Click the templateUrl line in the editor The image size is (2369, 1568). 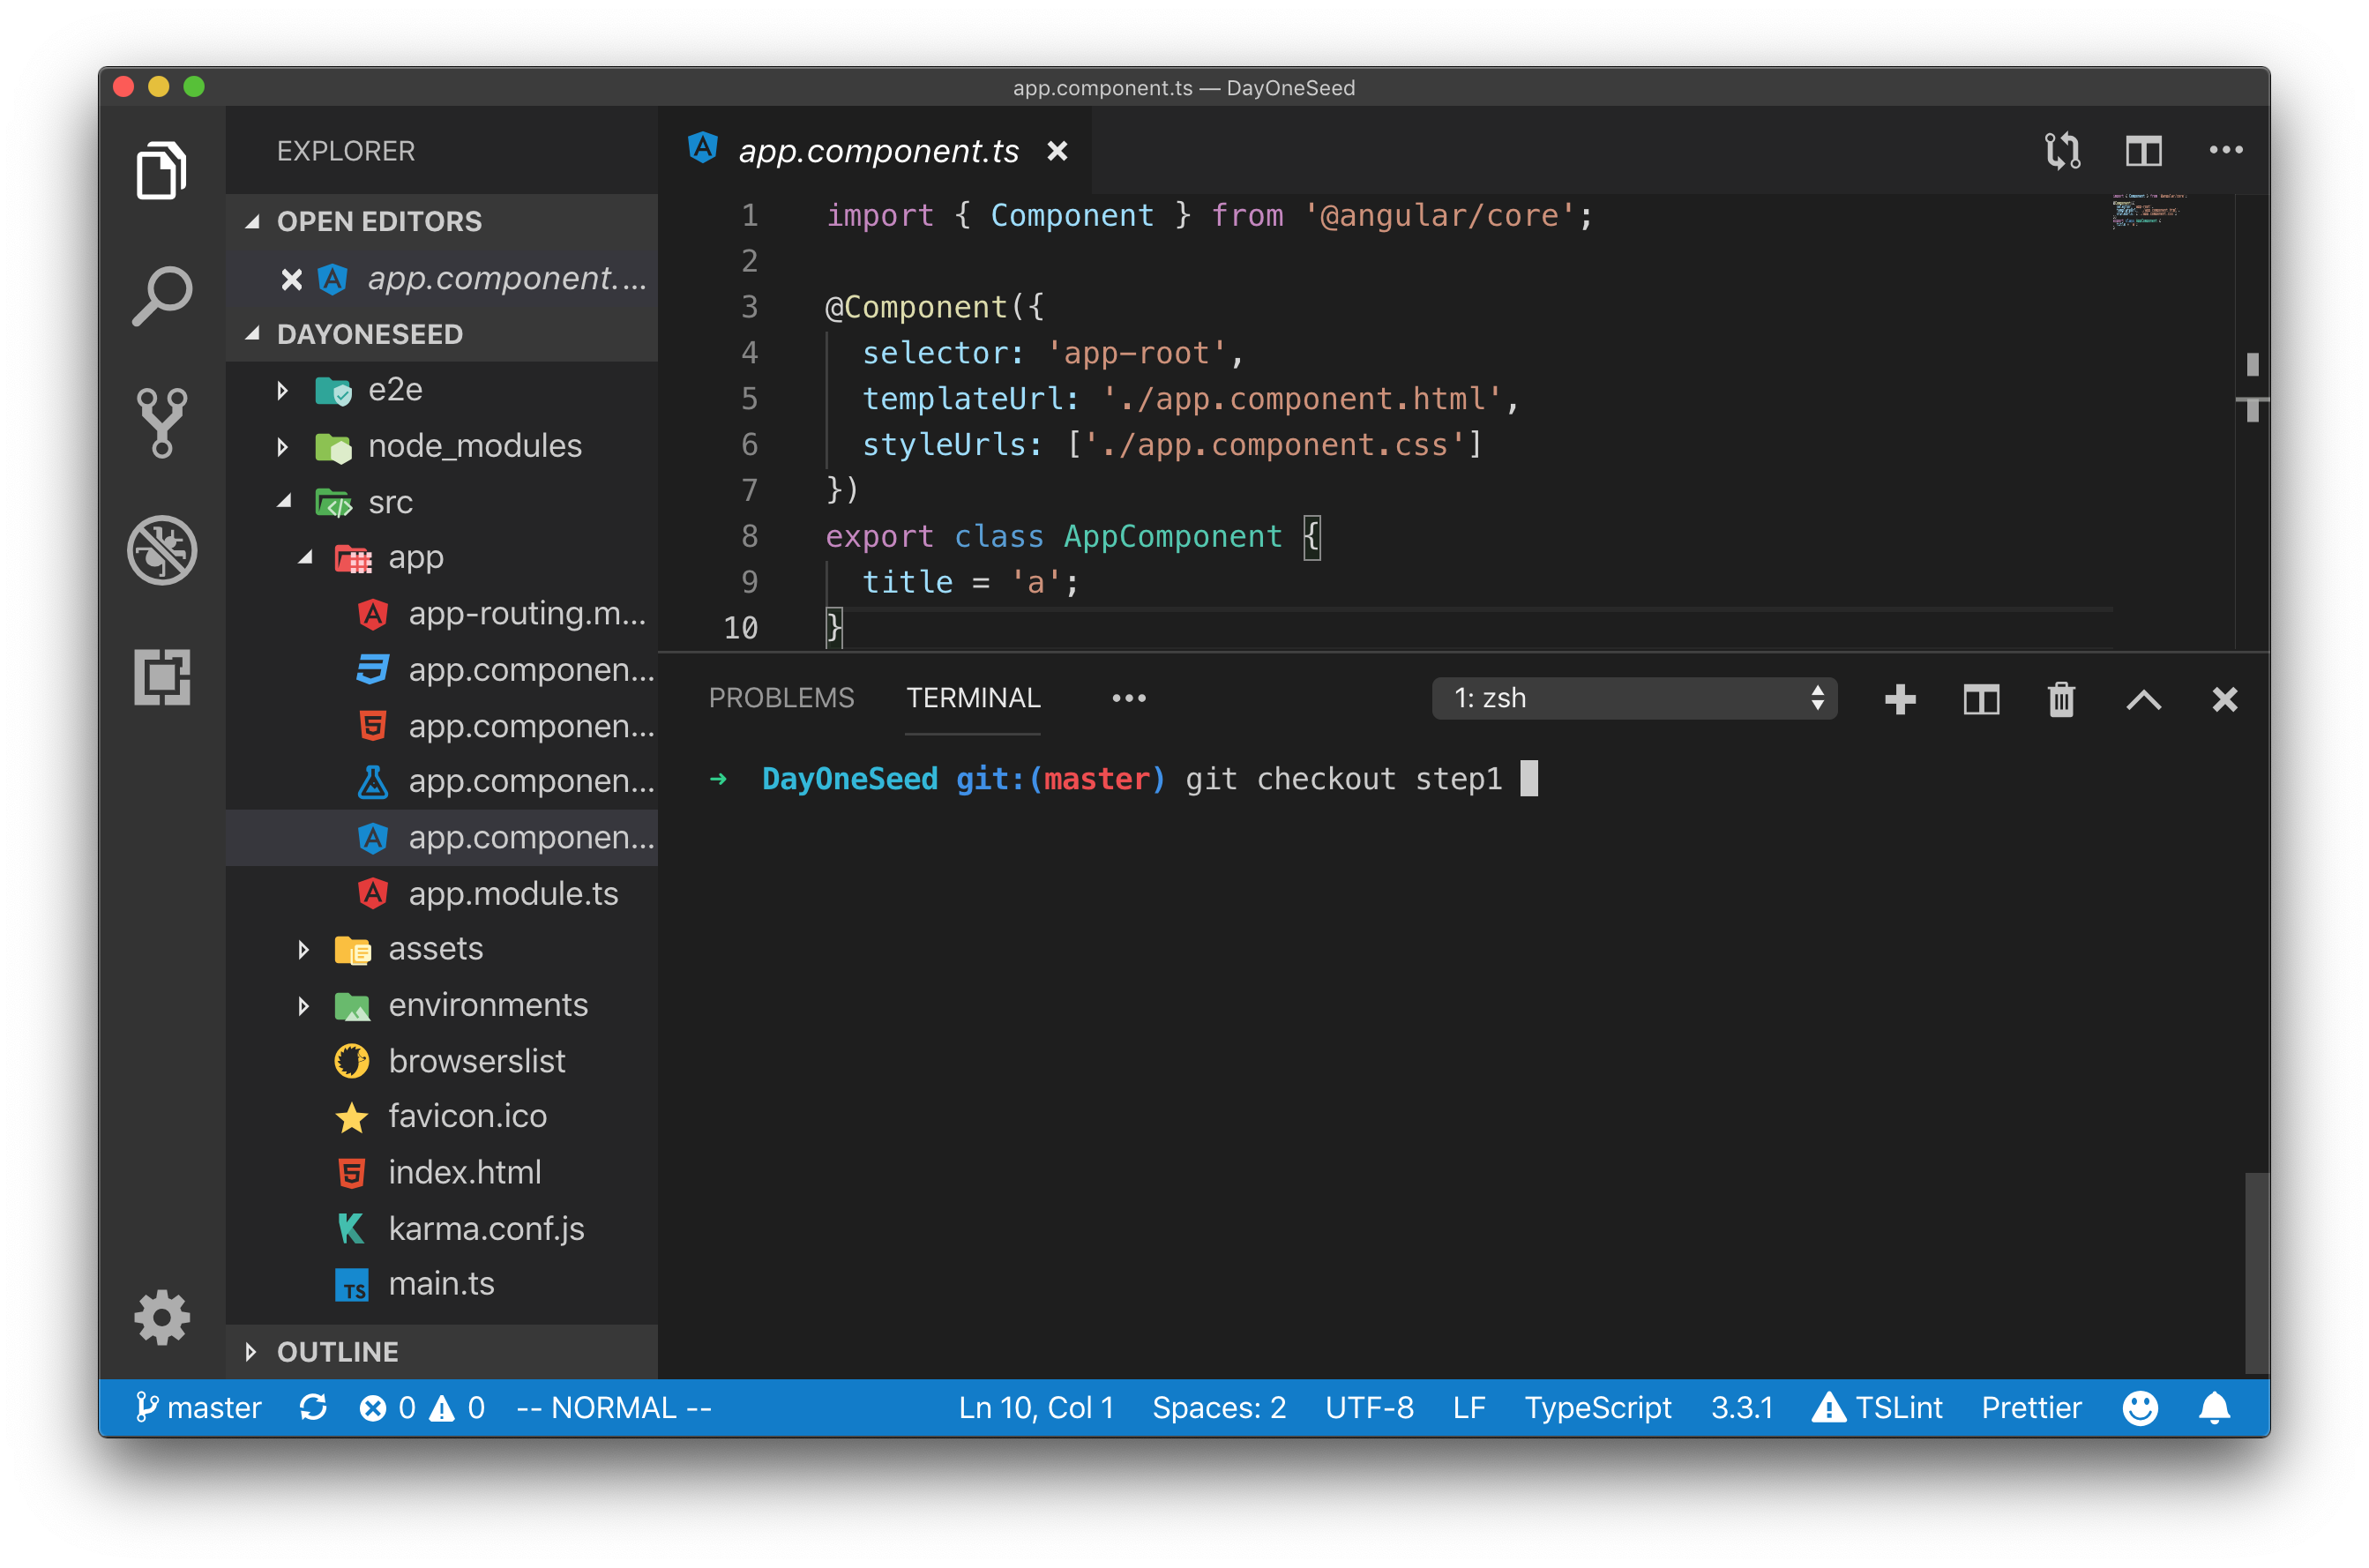click(1190, 399)
